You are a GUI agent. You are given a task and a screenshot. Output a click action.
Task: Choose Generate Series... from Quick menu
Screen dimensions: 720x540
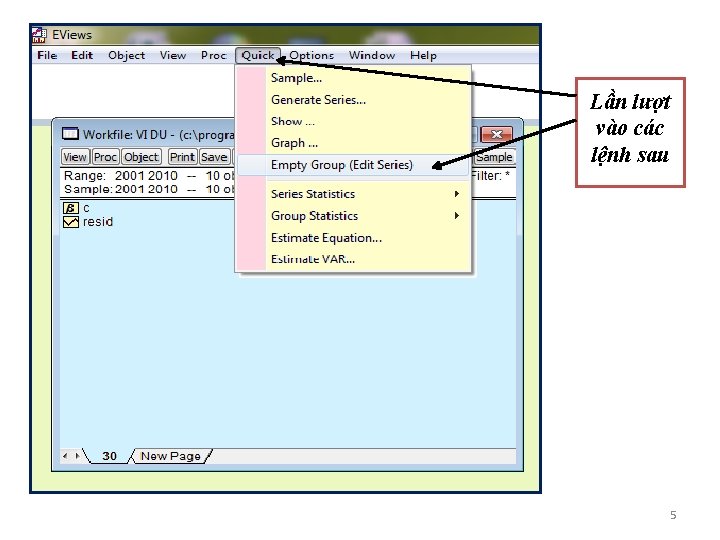tap(354, 100)
